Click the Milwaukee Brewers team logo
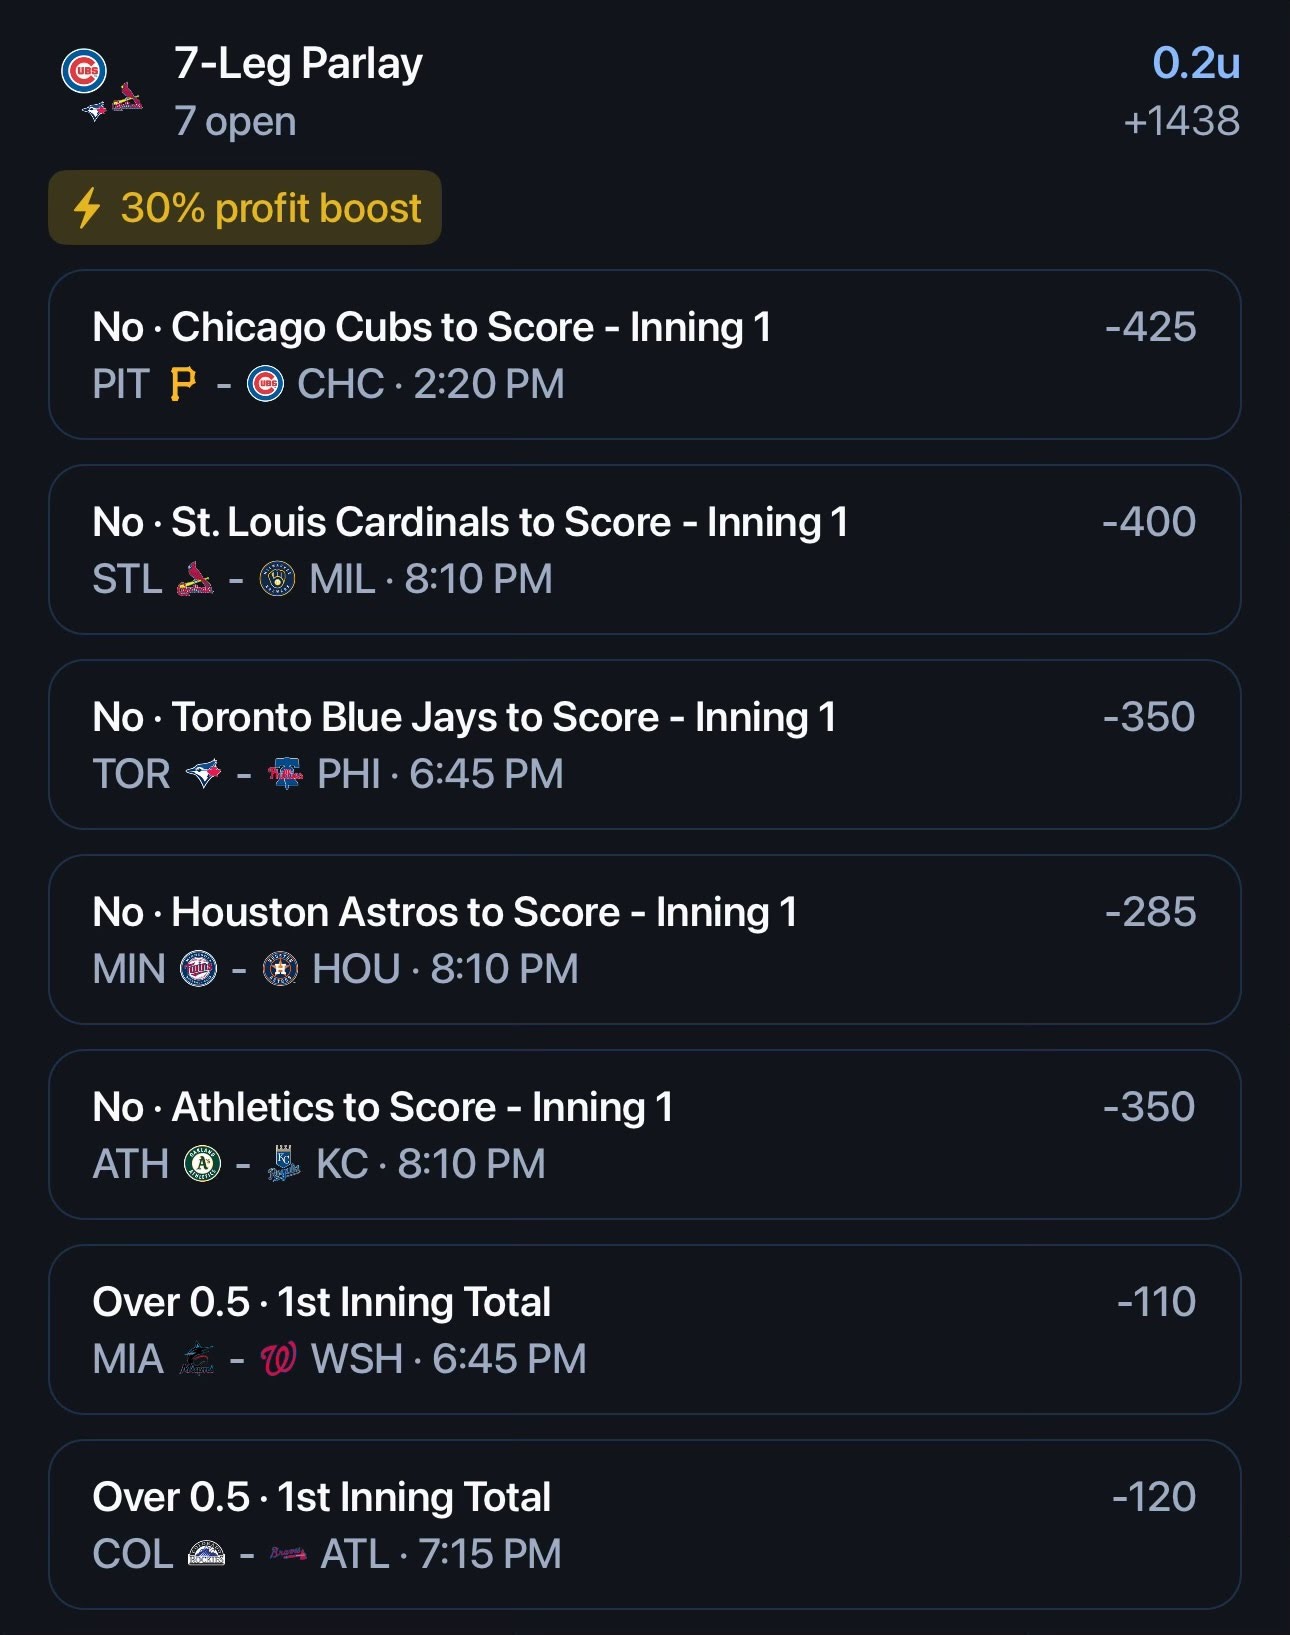 click(x=277, y=579)
